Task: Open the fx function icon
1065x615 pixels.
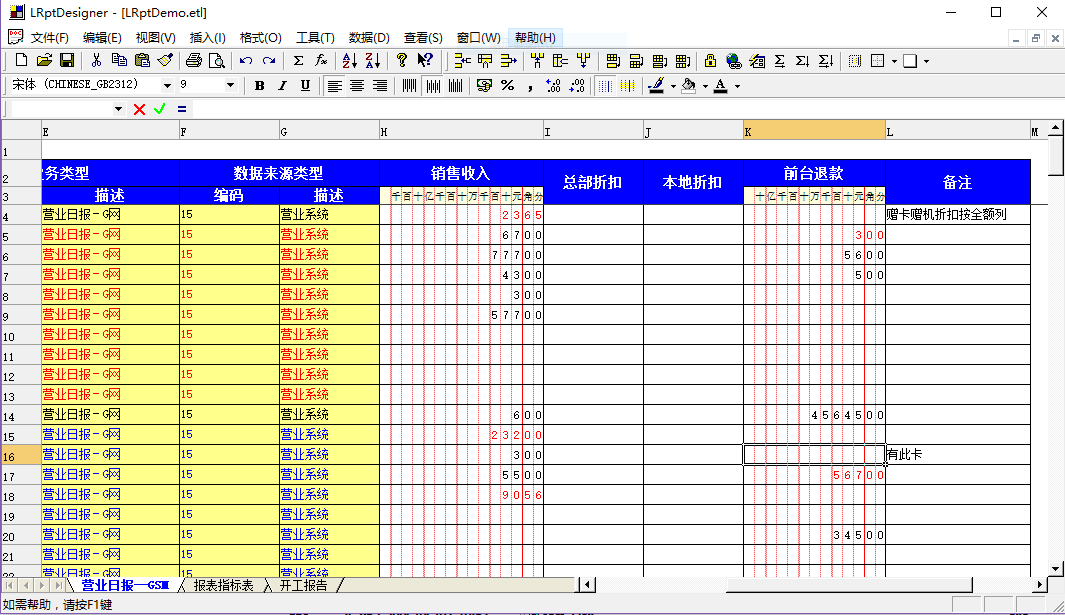Action: click(x=321, y=60)
